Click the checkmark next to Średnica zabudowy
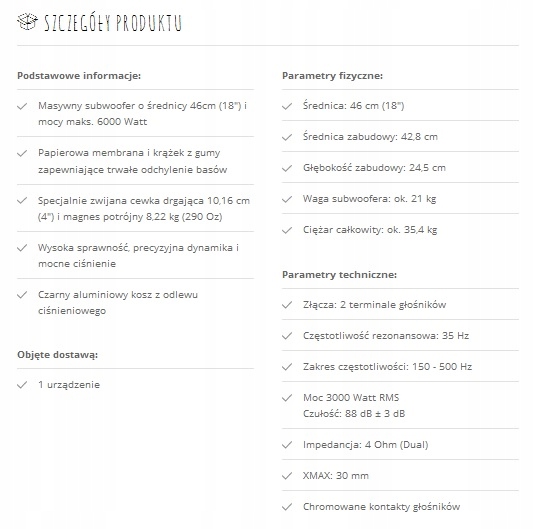This screenshot has width=534, height=529. tap(287, 137)
